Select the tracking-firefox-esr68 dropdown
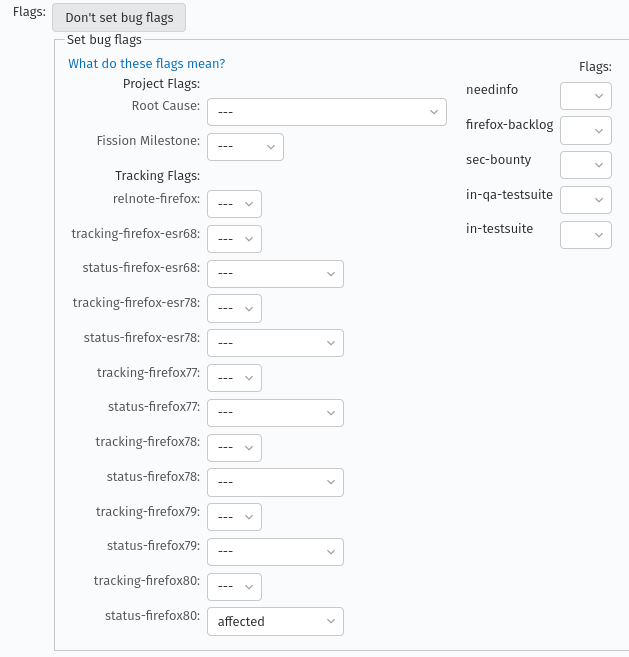629x657 pixels. click(234, 239)
